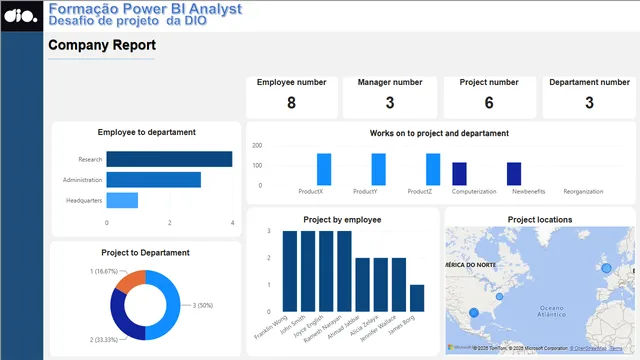This screenshot has width=640, height=360.
Task: Click Ramesh Narayan's column in Project by employee
Action: coord(344,271)
